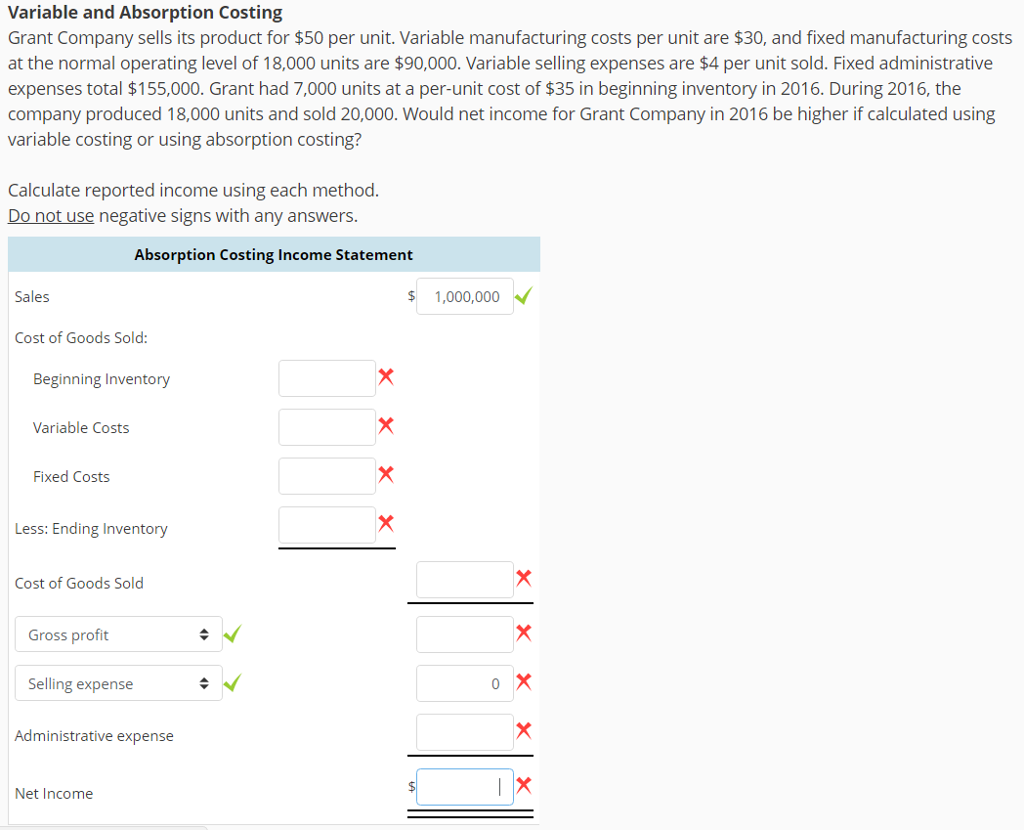Open the Selling expense dropdown
This screenshot has height=830, width=1024.
119,683
